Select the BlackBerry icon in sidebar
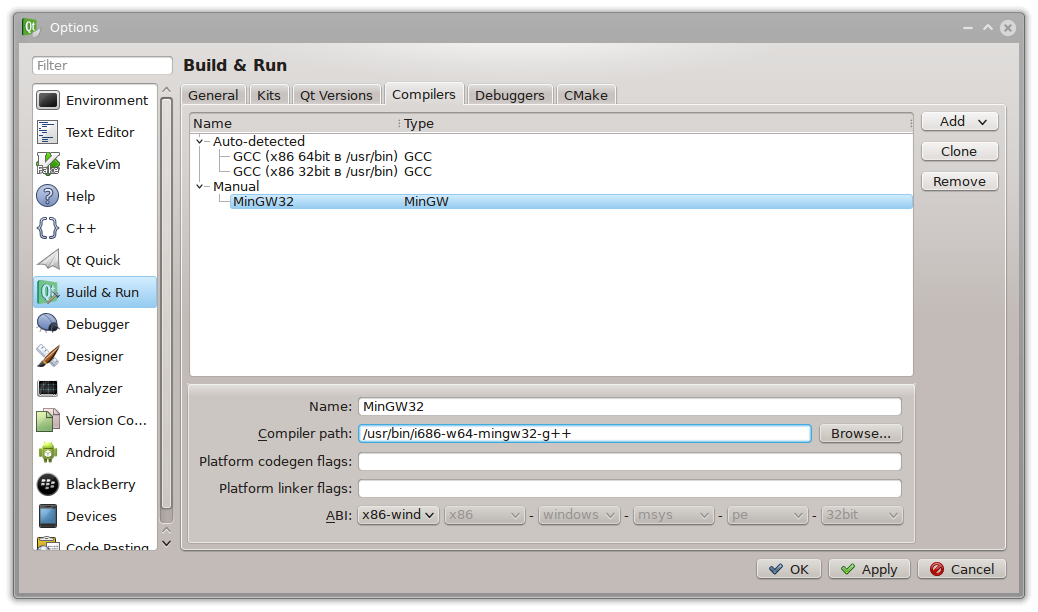Screen dimensions: 1038x612 tap(48, 484)
